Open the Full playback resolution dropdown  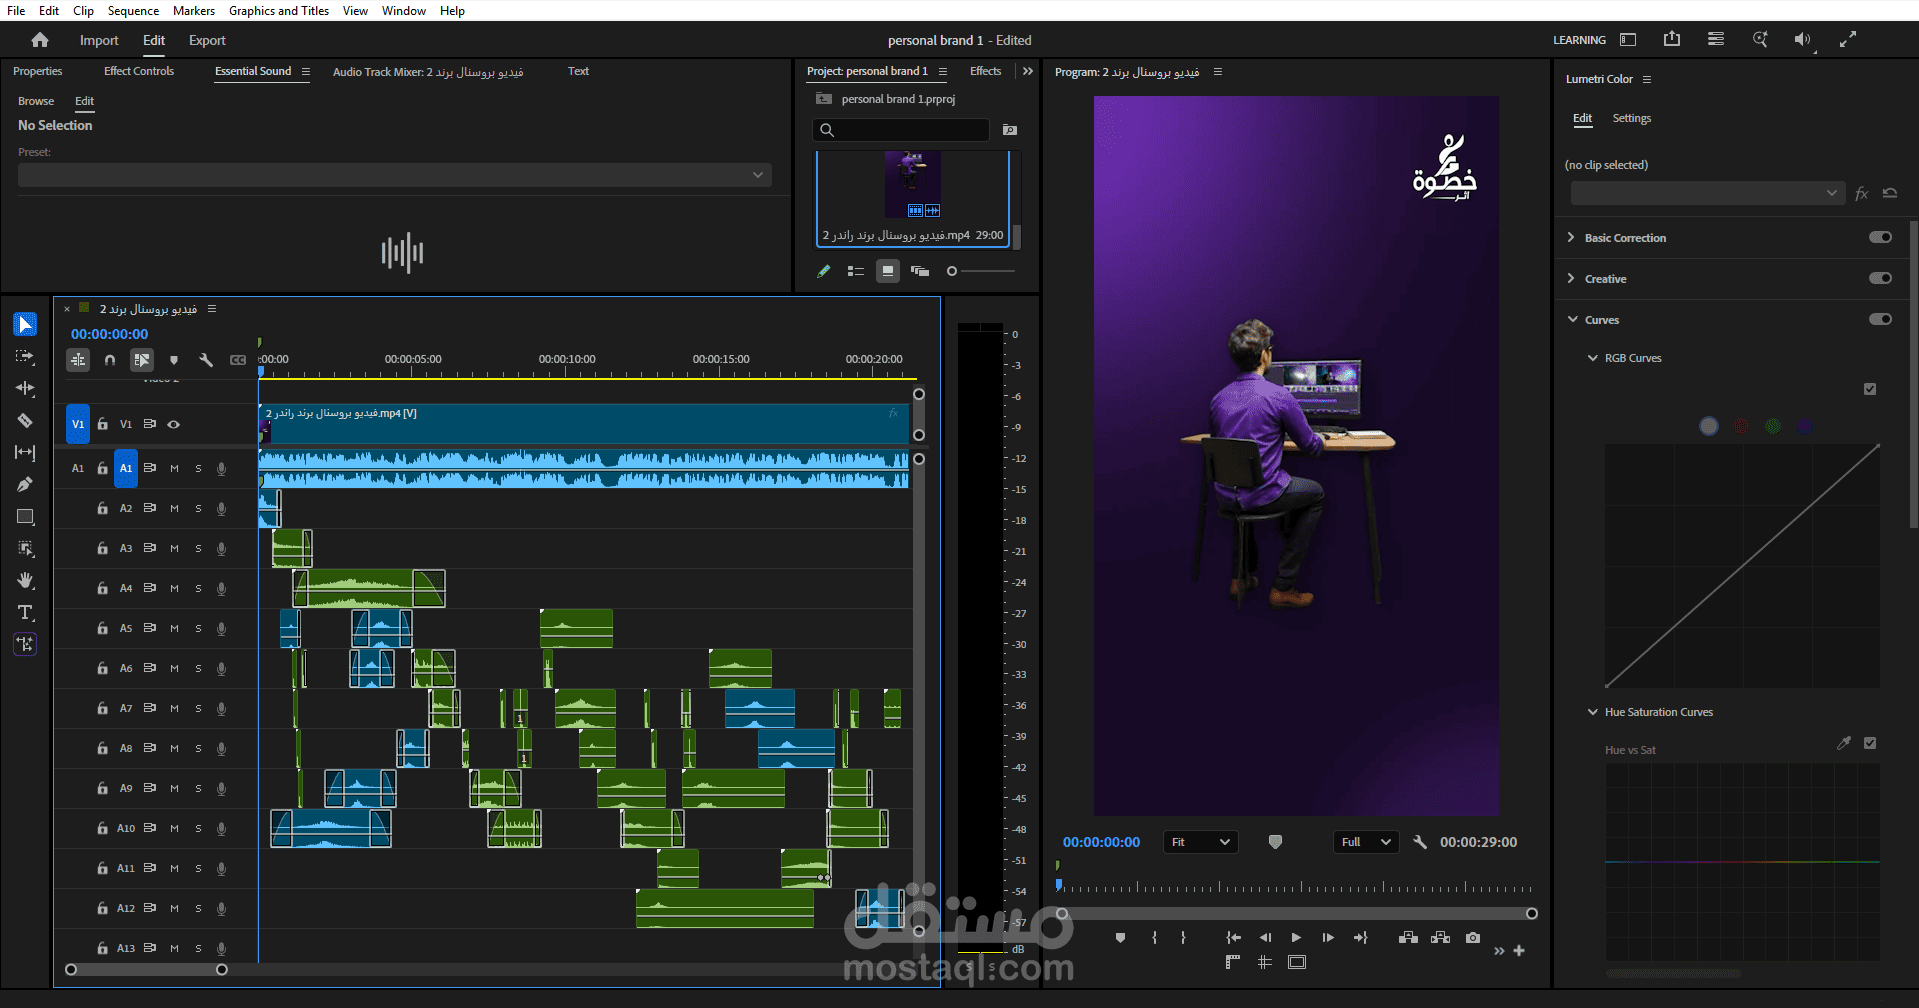tap(1365, 842)
